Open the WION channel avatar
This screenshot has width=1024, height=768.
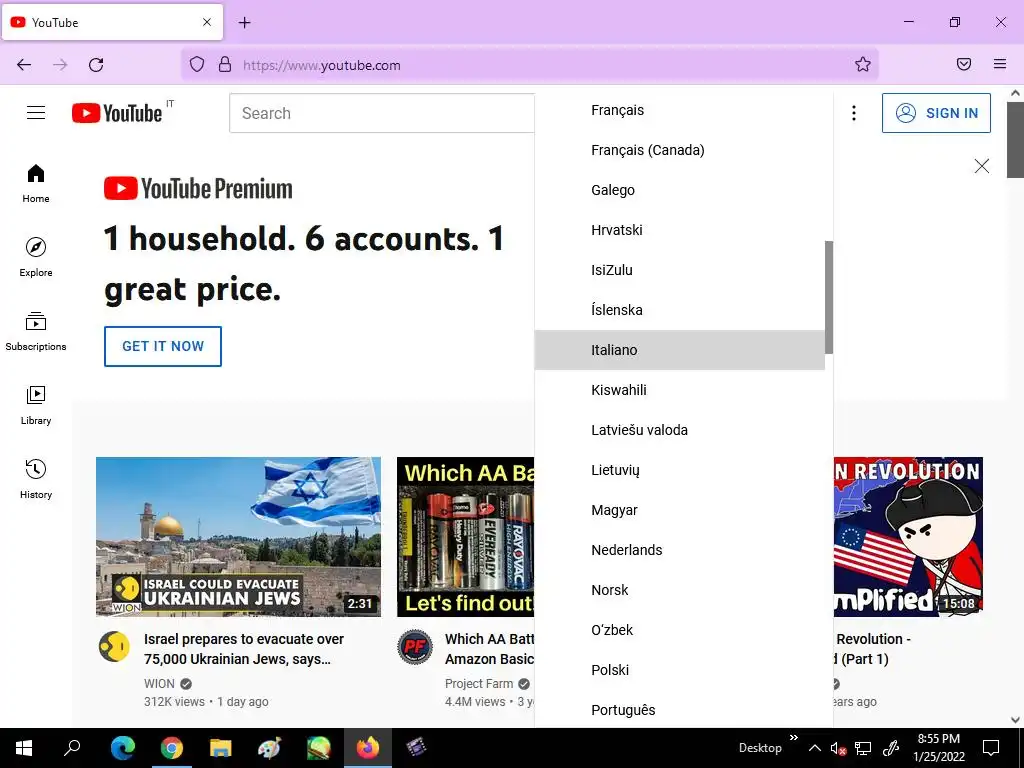point(114,647)
